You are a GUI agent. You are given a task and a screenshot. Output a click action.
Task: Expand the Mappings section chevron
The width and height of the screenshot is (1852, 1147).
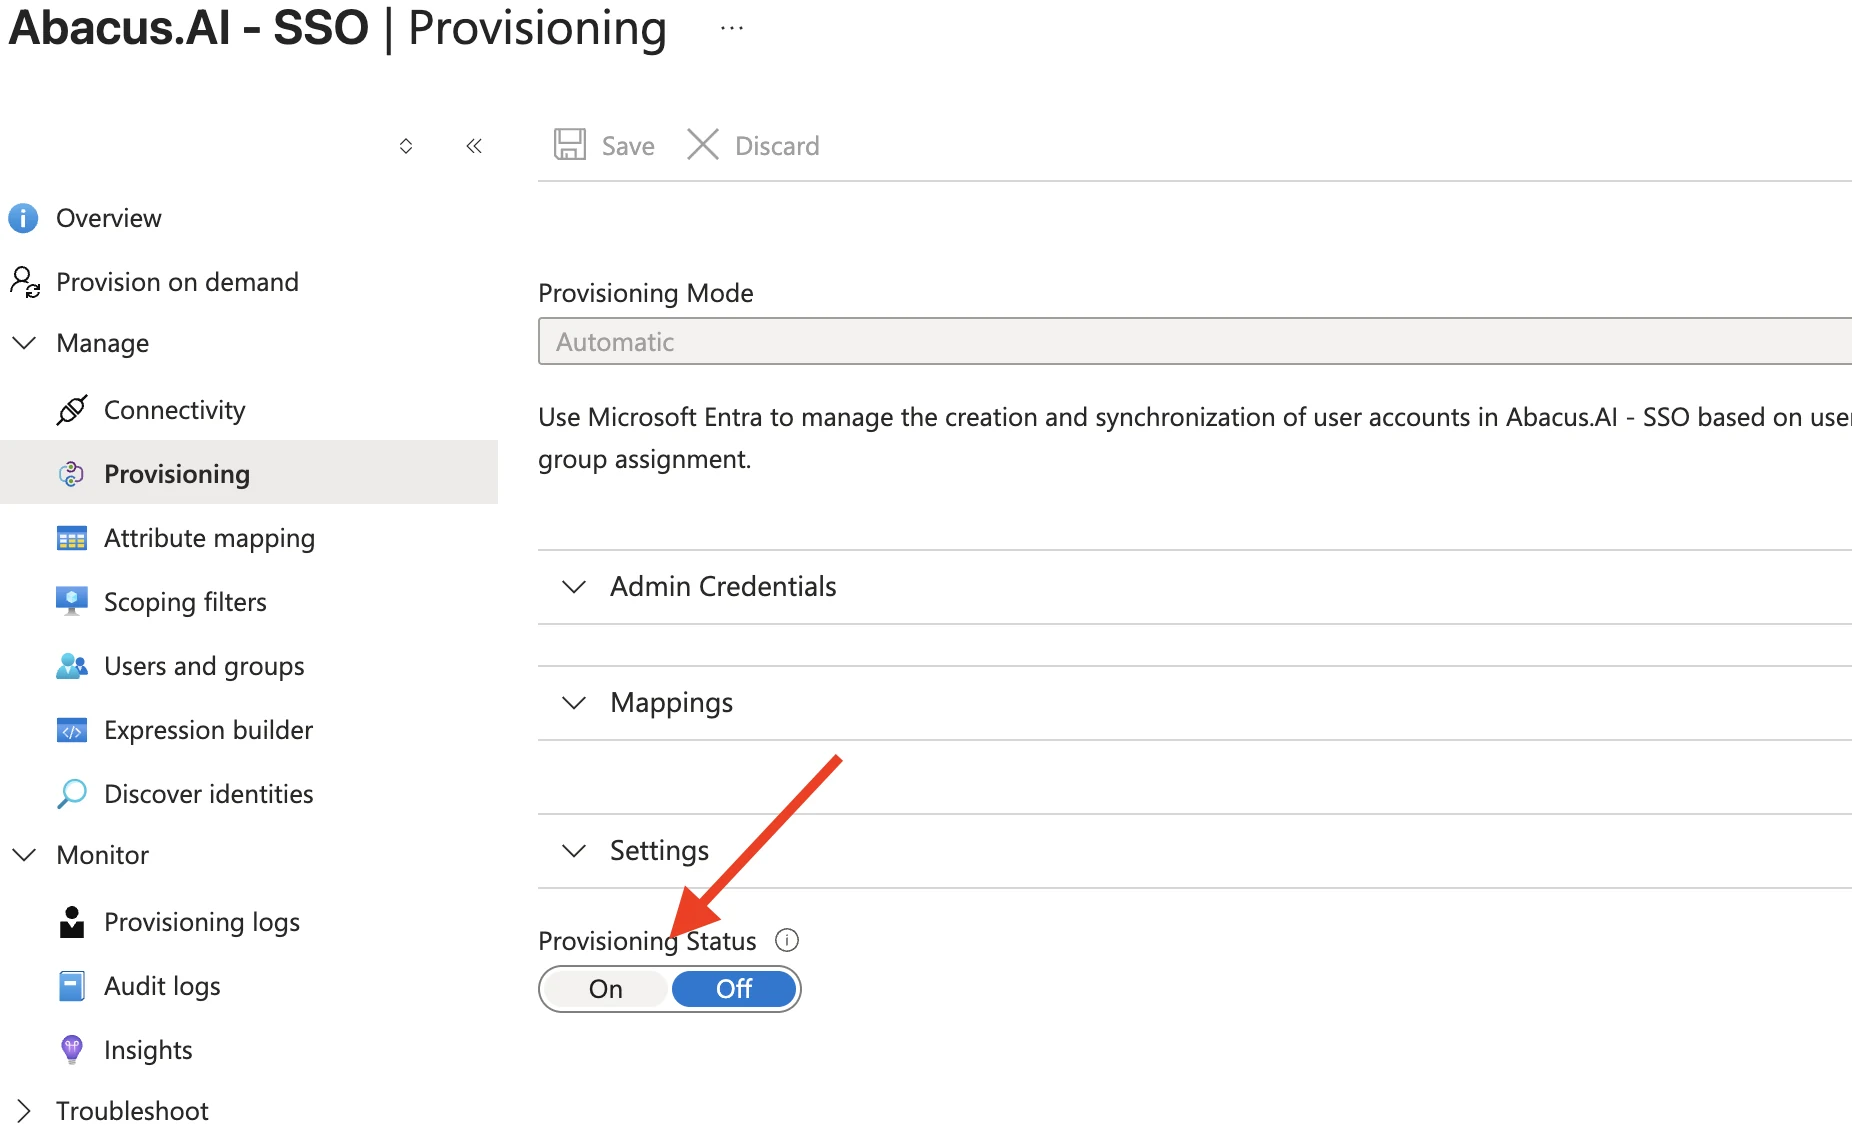tap(574, 703)
